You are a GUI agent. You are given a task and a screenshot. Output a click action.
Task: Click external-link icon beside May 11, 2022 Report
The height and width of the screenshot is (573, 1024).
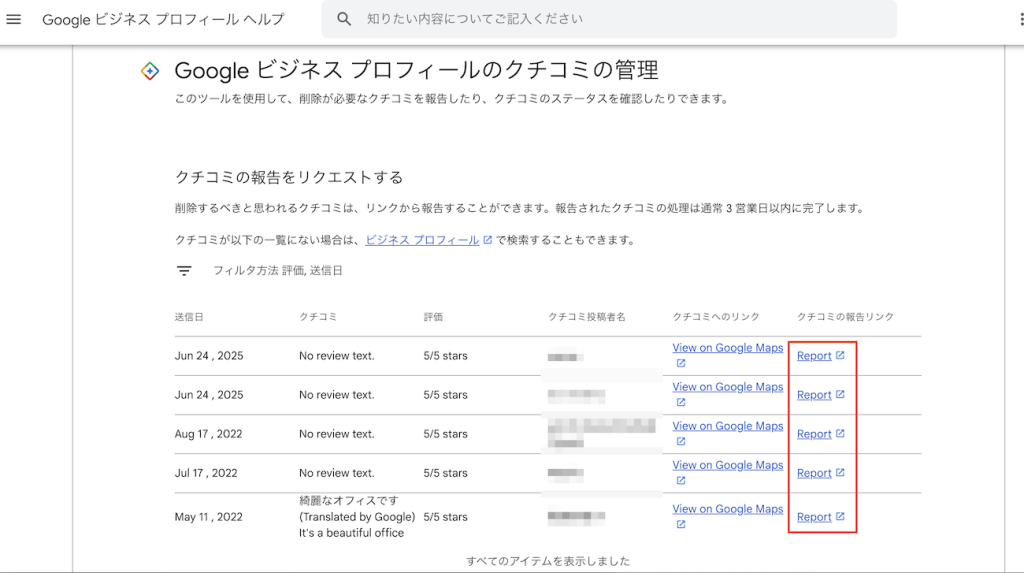click(840, 516)
